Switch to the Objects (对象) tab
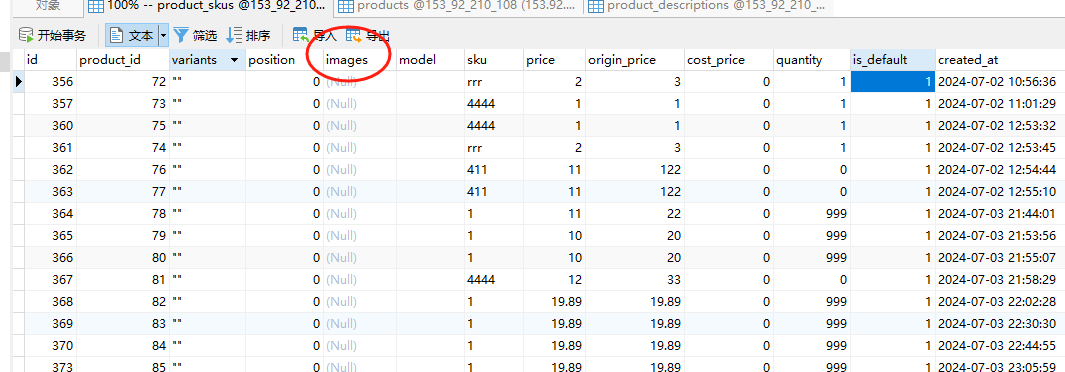Viewport: 1065px width, 372px height. point(47,6)
